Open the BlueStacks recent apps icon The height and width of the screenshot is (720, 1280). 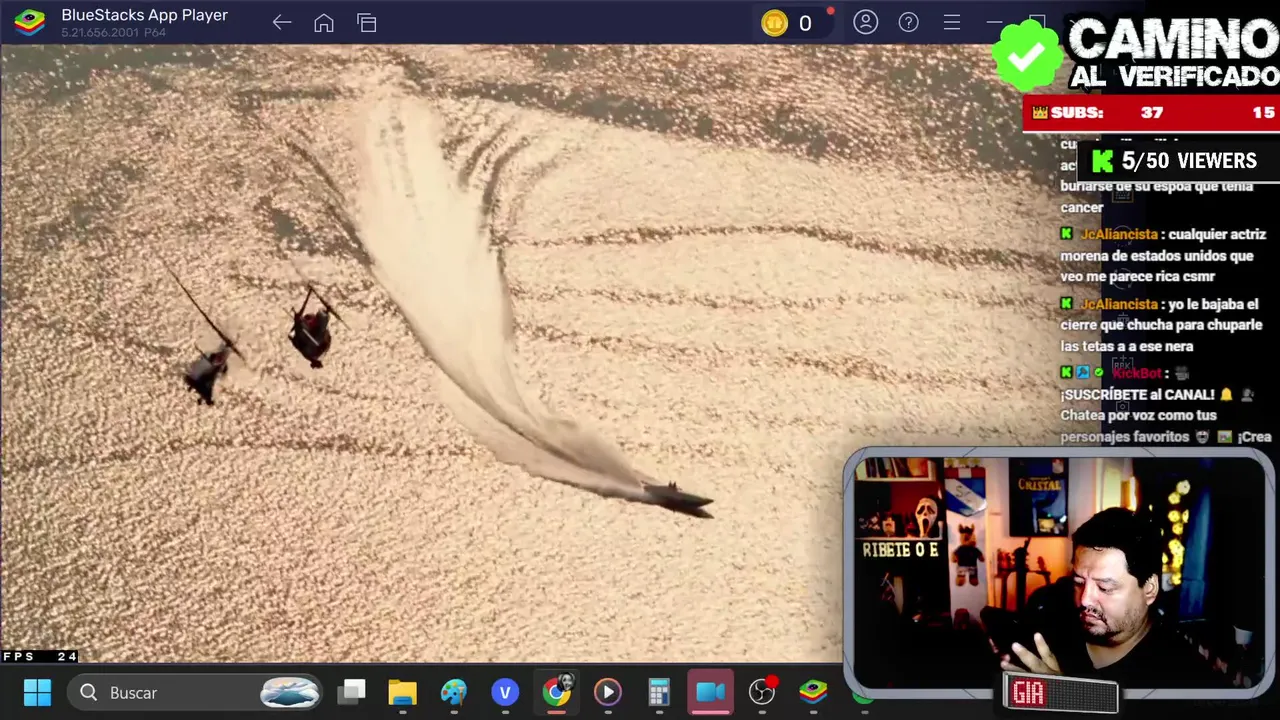[367, 22]
